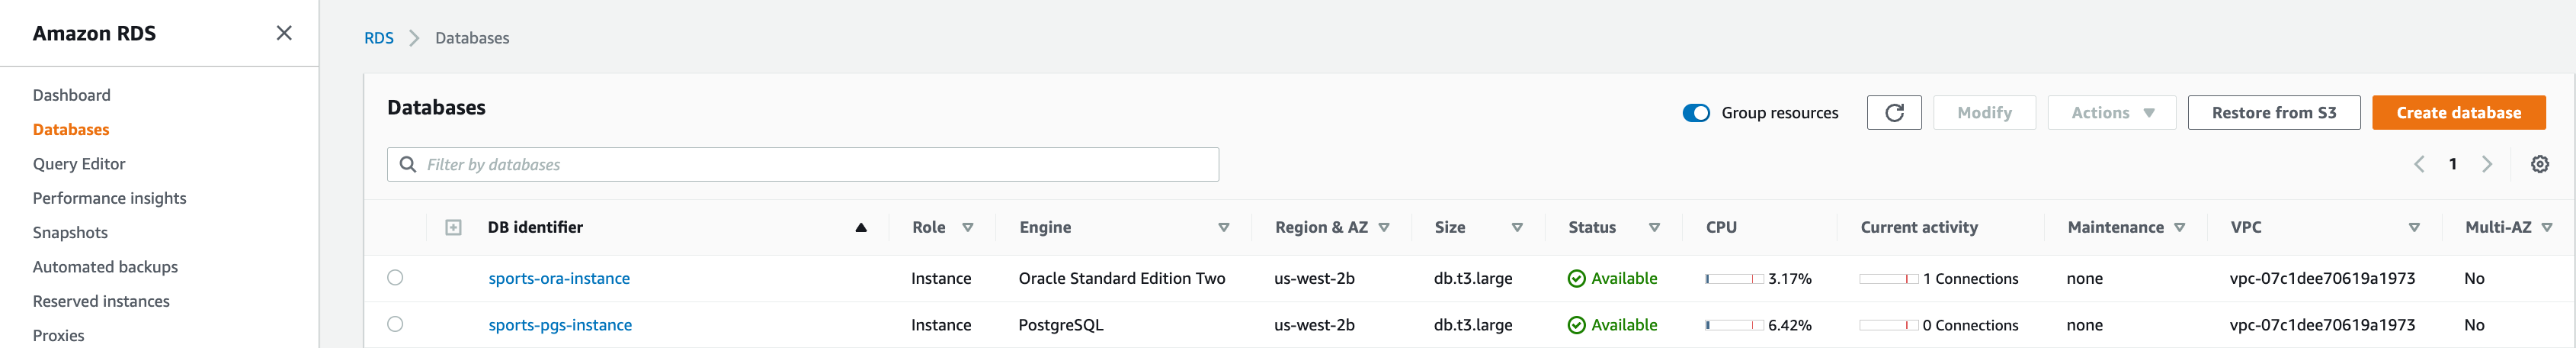Select the sports-pgs-instance radio button
The image size is (2576, 348).
(395, 324)
